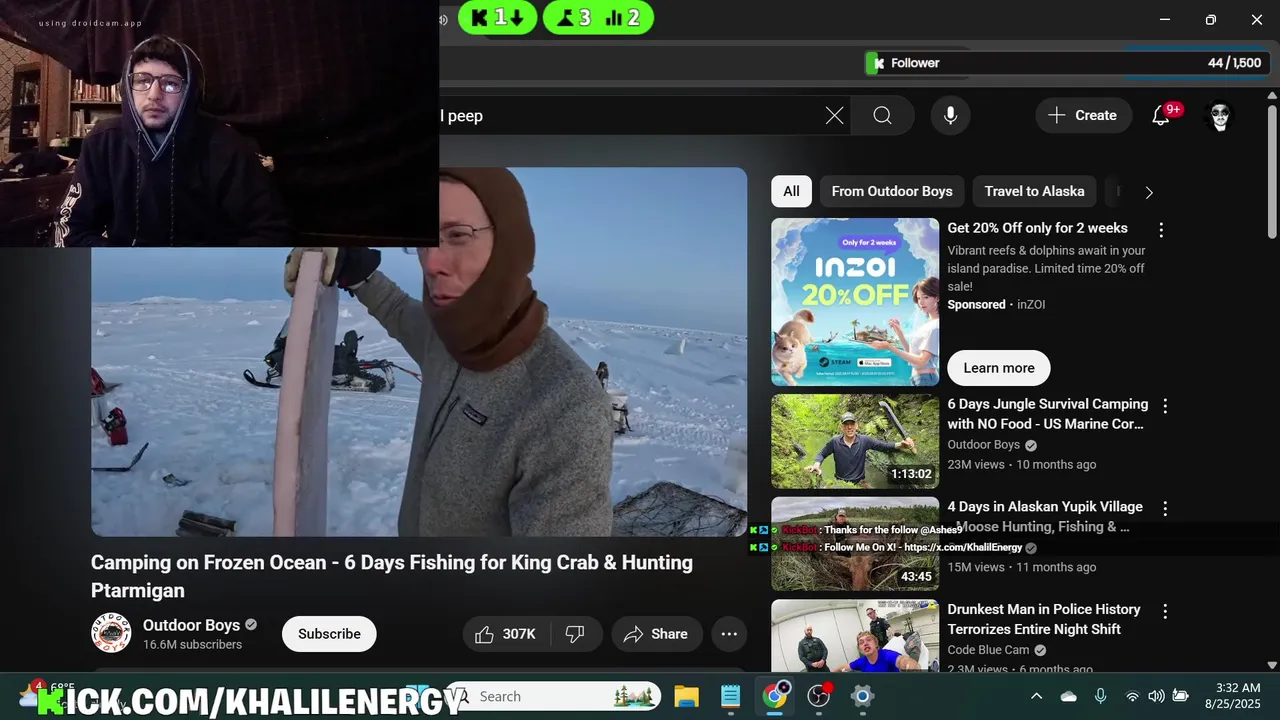Open the Windows taskbar Search box
Viewport: 1280px width, 720px height.
[553, 696]
